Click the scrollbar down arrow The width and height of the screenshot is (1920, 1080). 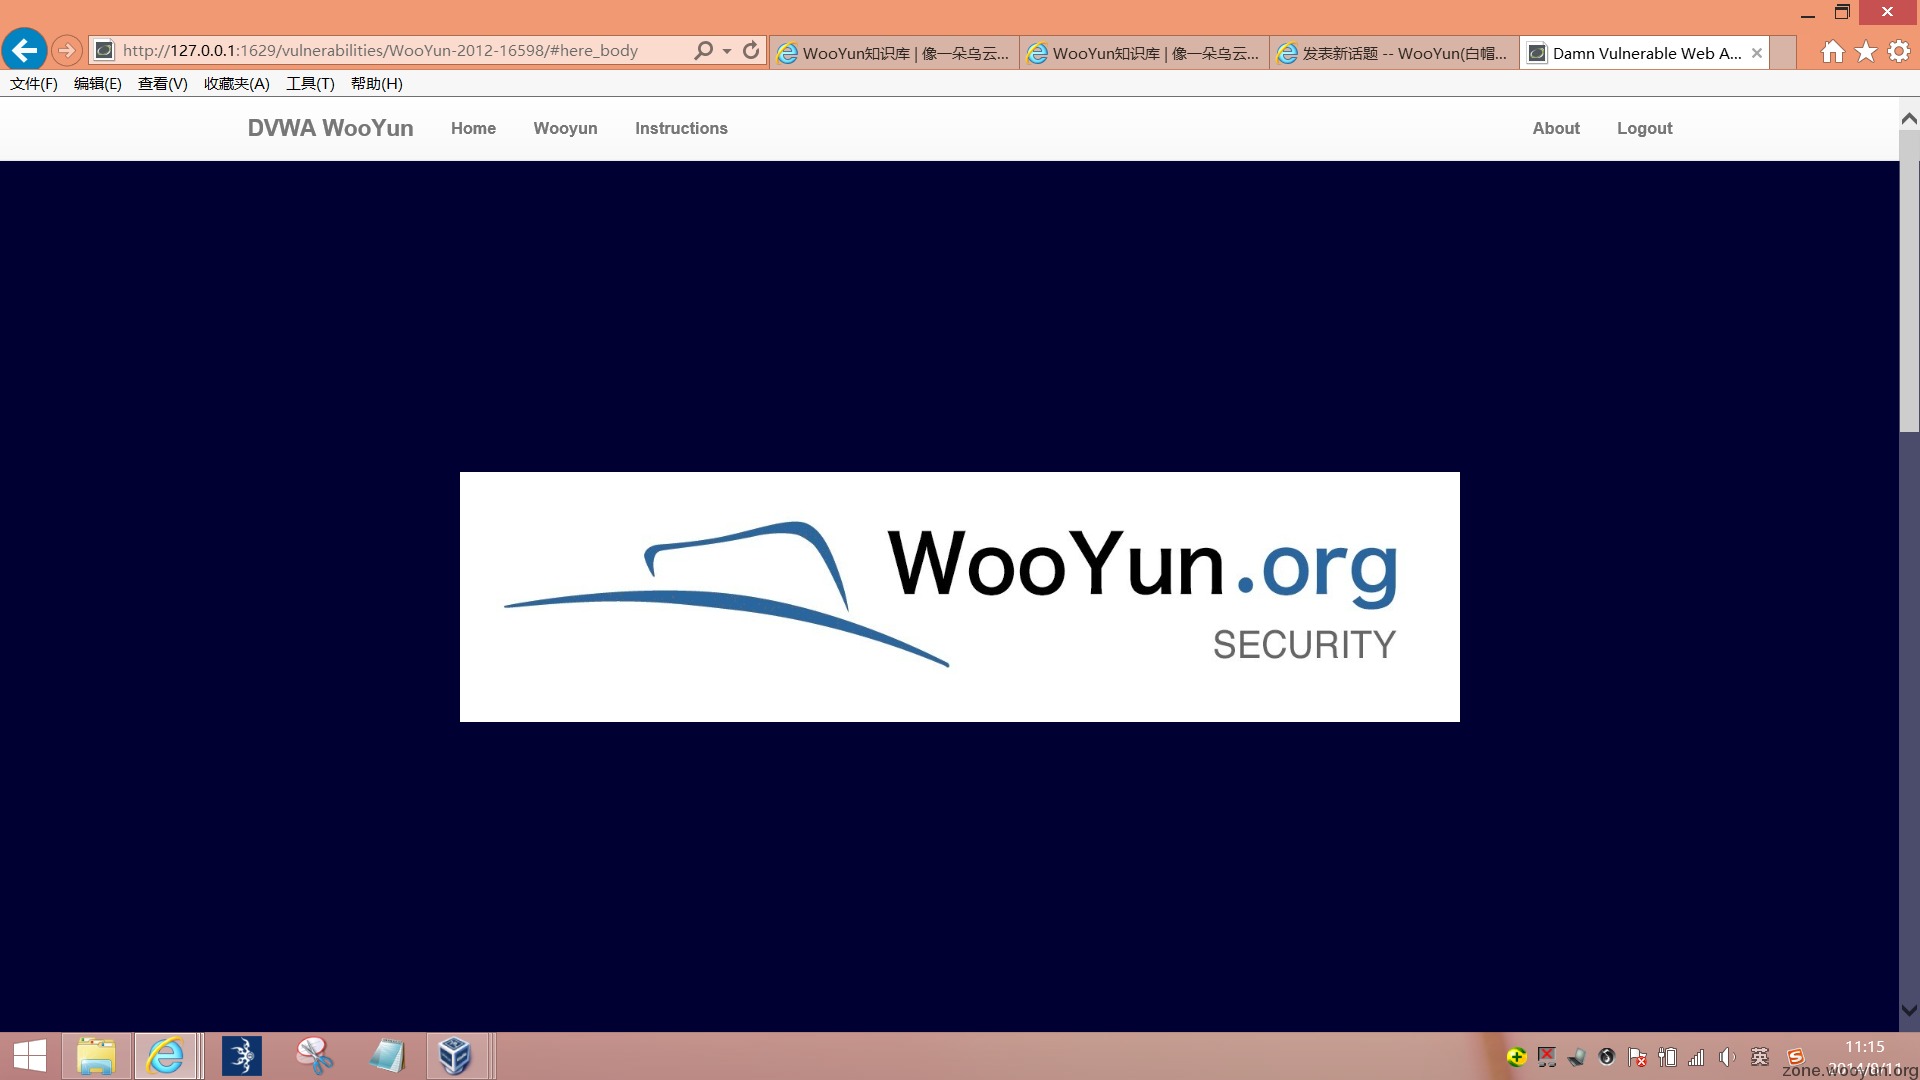(1909, 1010)
